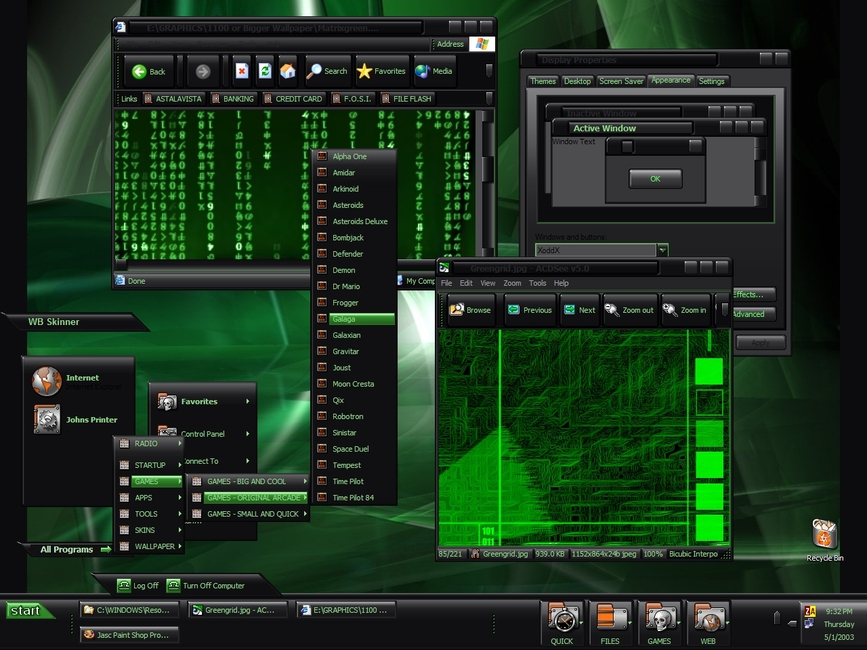The height and width of the screenshot is (650, 867).
Task: Switch to the Desktop tab
Action: tap(577, 81)
